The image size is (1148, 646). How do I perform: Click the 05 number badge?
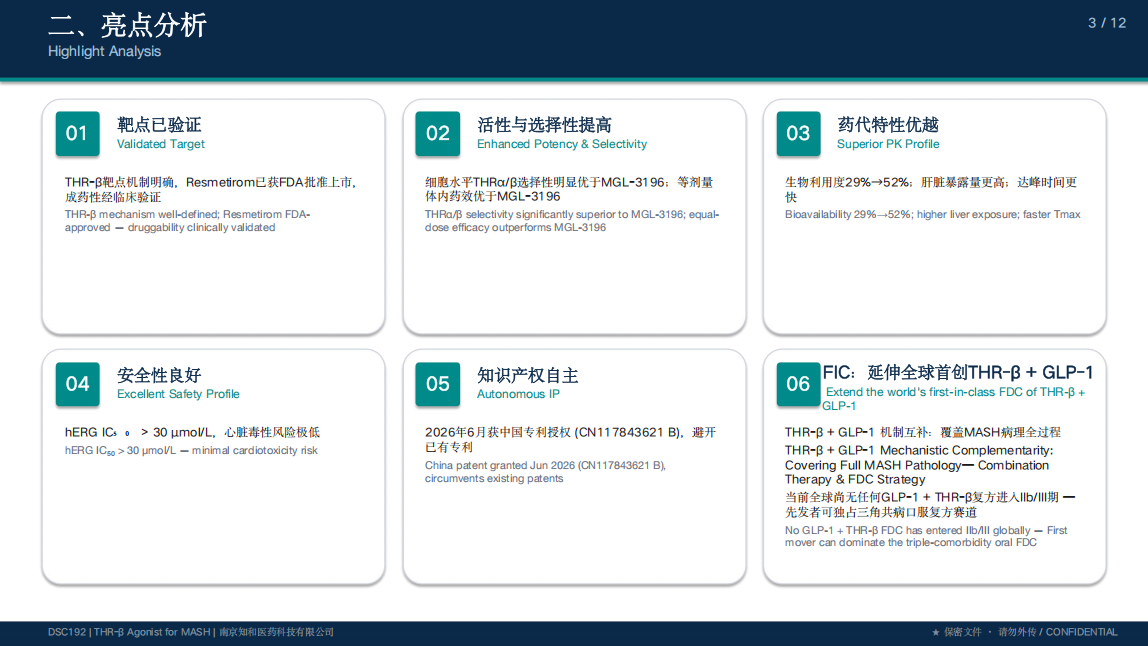(438, 384)
